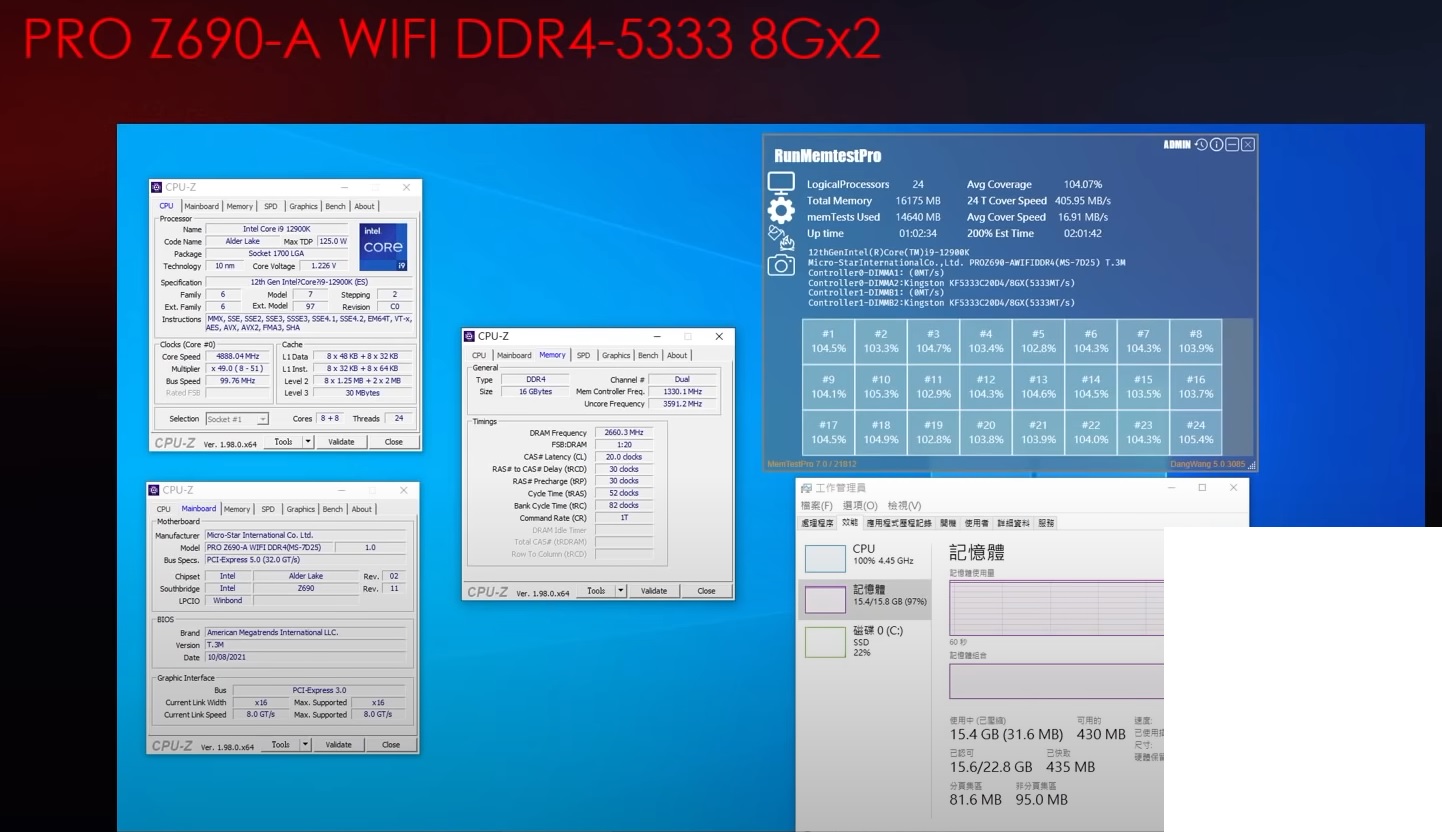Click the motherboard Model field PRO Z690-A WIFI DDR4
Screen dimensions: 1442x832
point(269,547)
